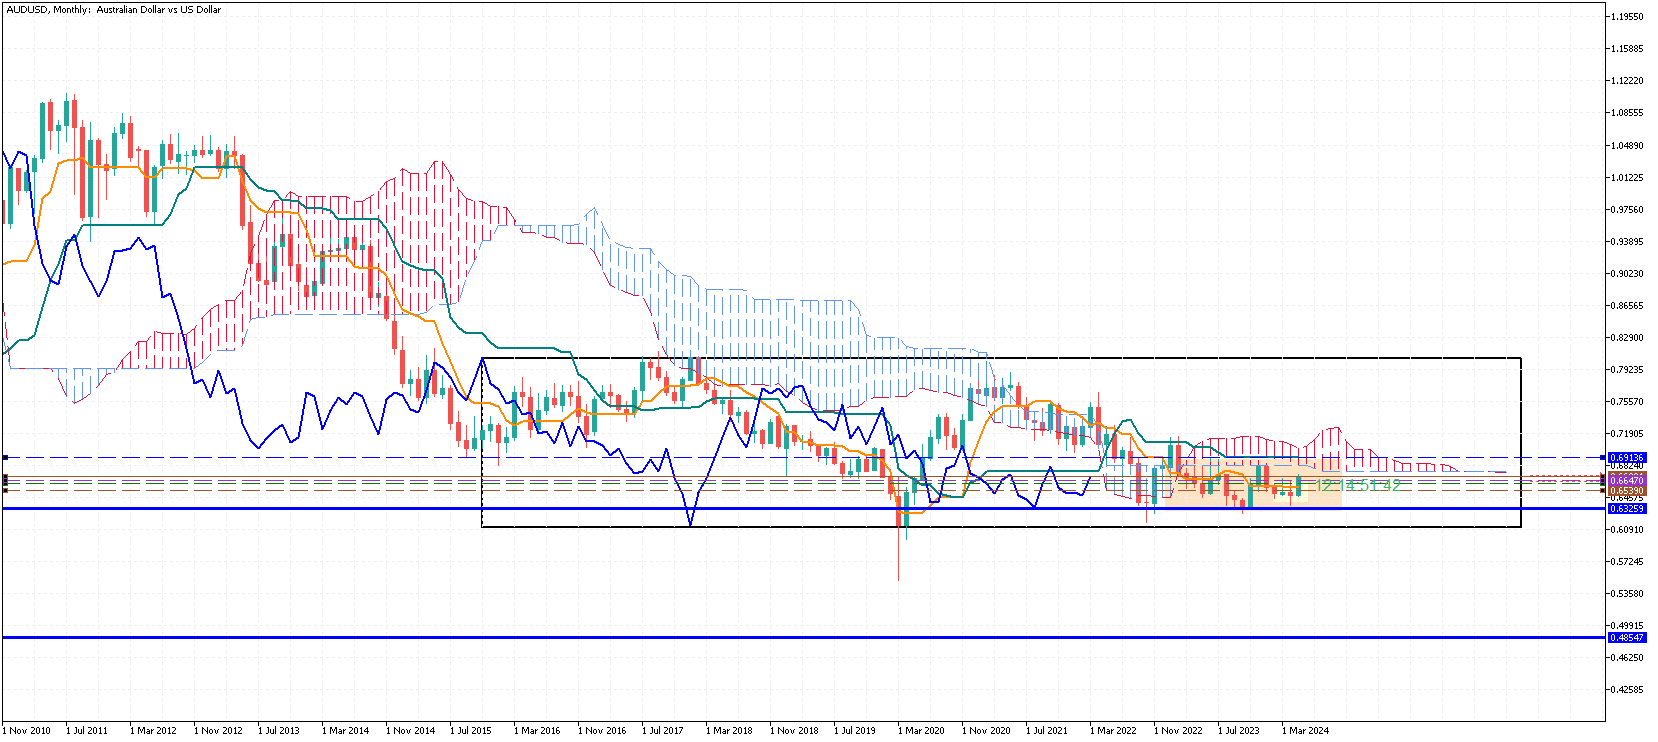Select the 0.63259 price tag on axis
Viewport: 1658px width, 742px height.
tap(1627, 508)
